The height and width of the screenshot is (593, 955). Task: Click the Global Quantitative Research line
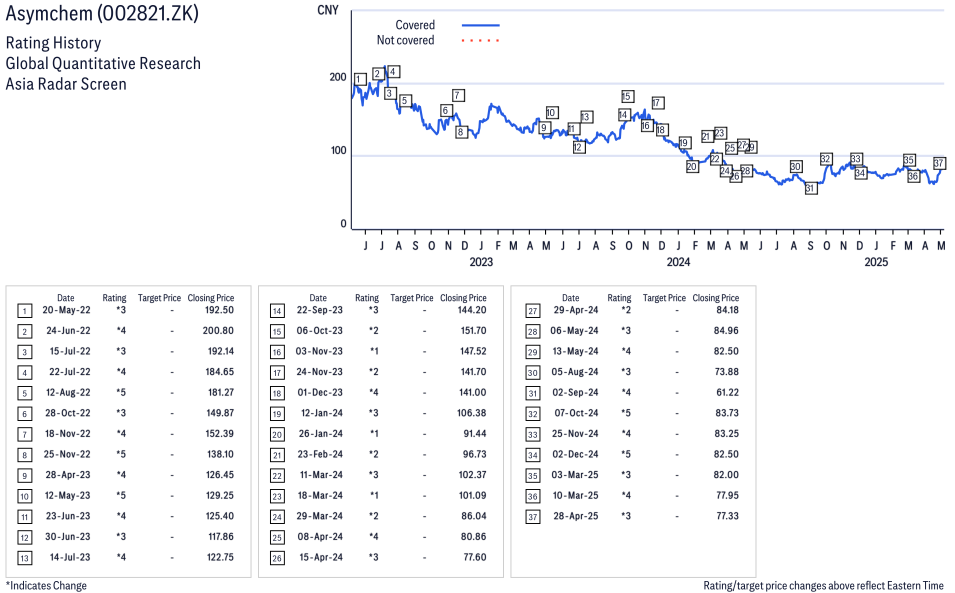point(103,63)
